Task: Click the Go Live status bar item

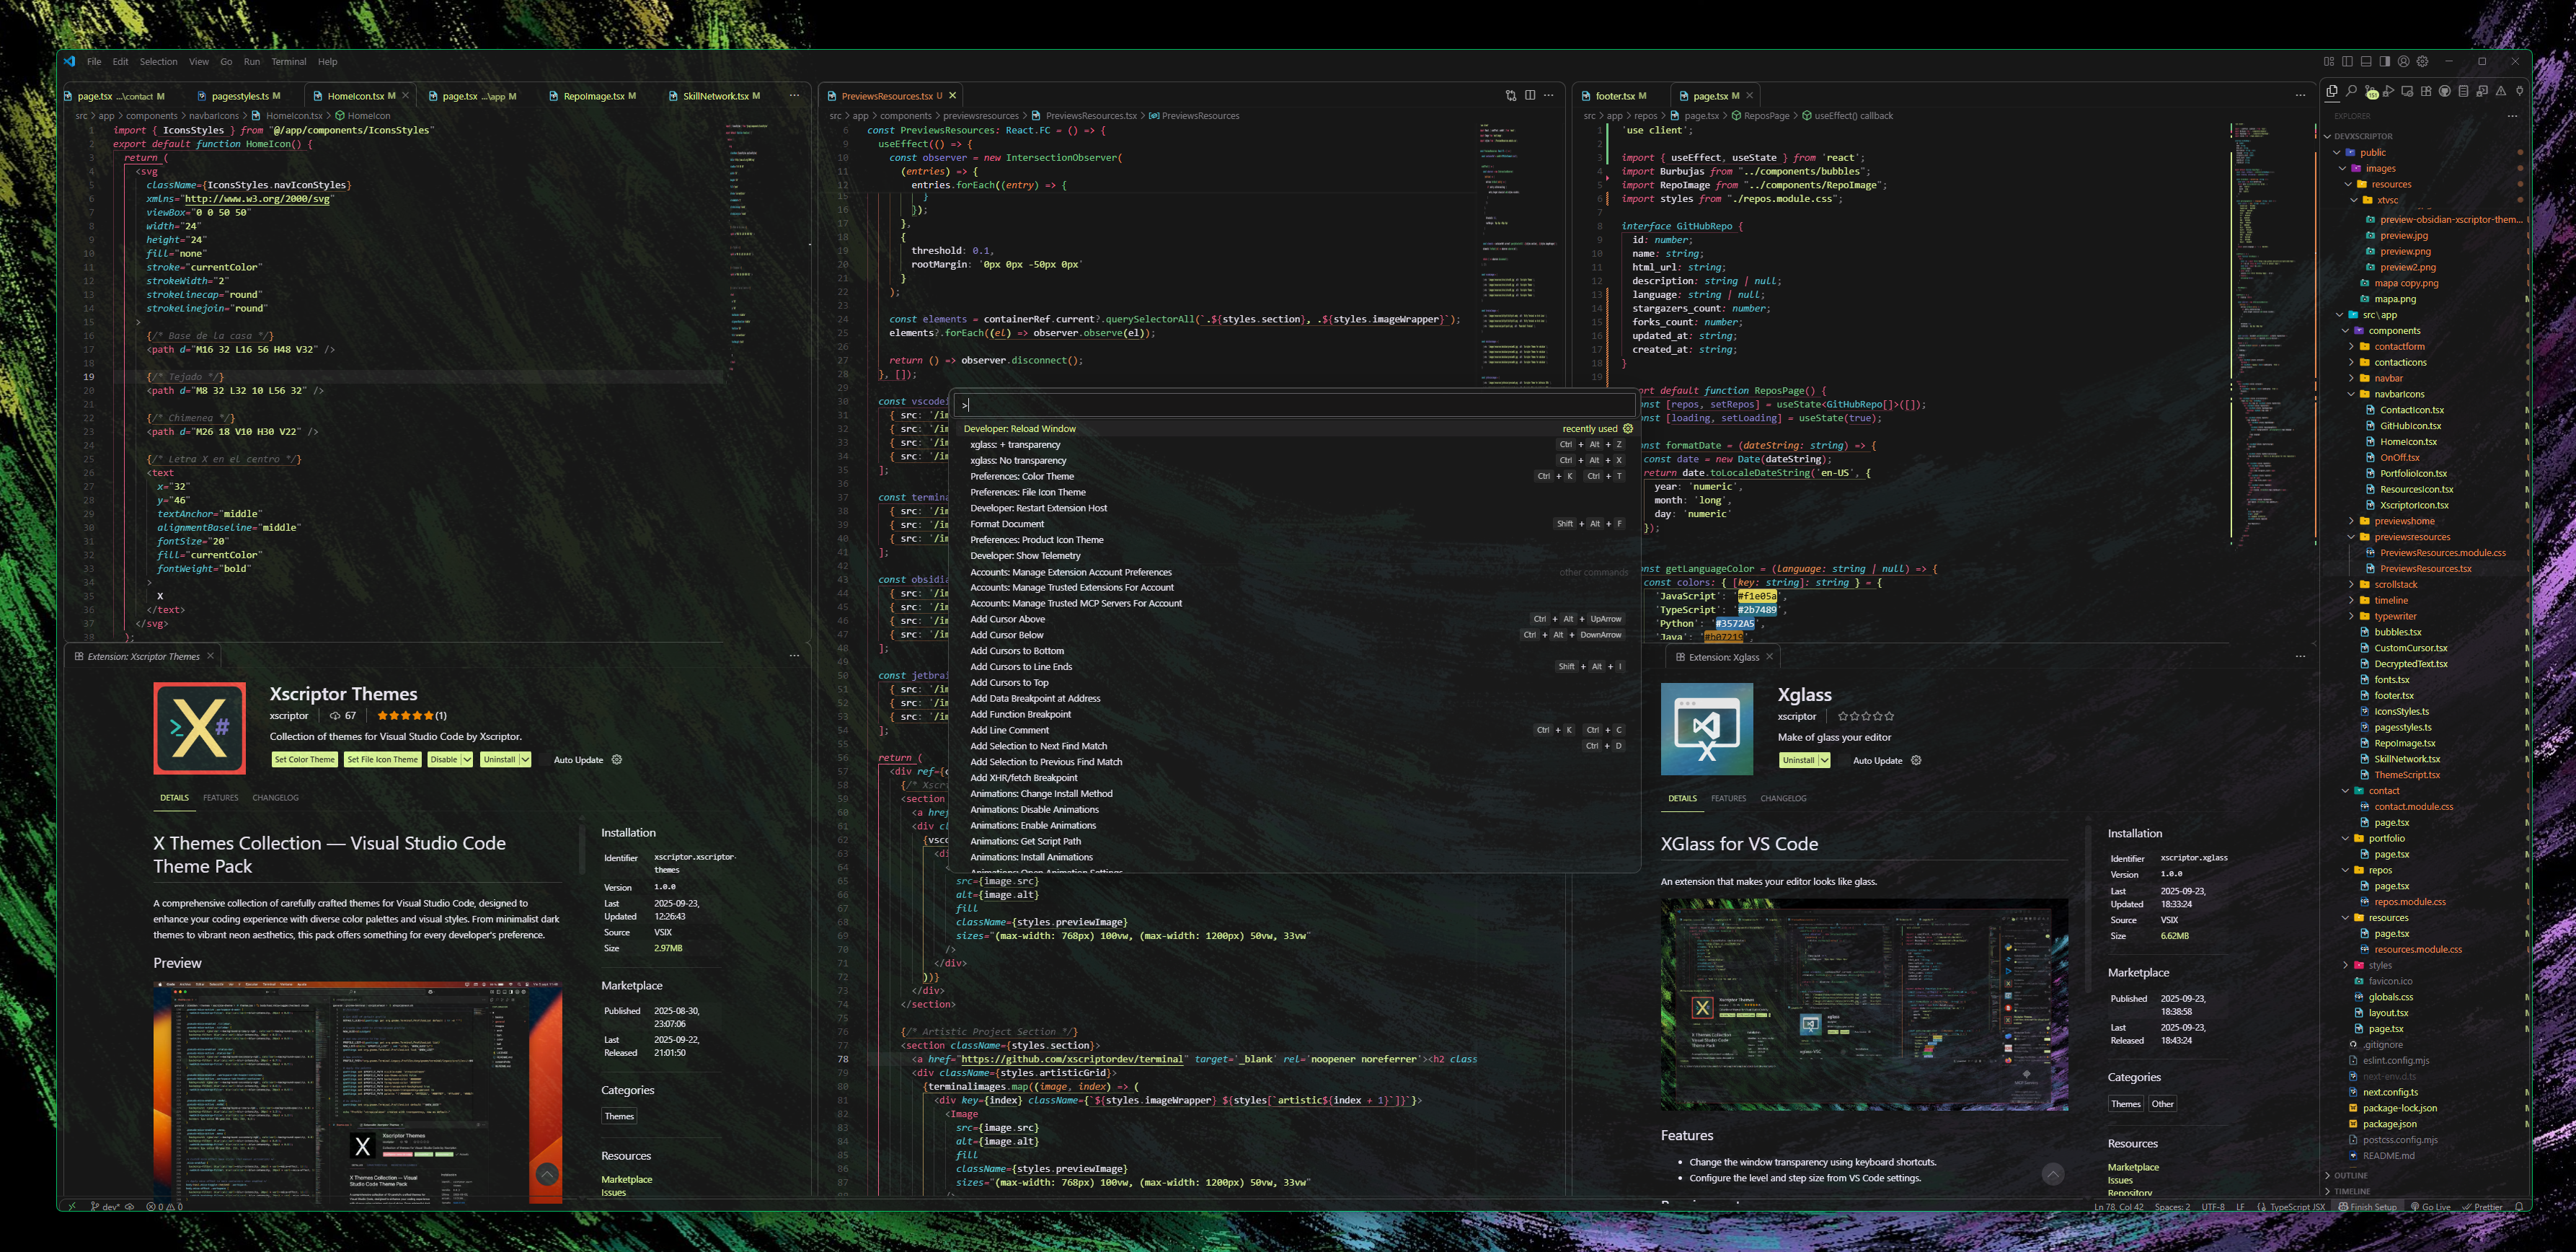Action: [x=2431, y=1207]
